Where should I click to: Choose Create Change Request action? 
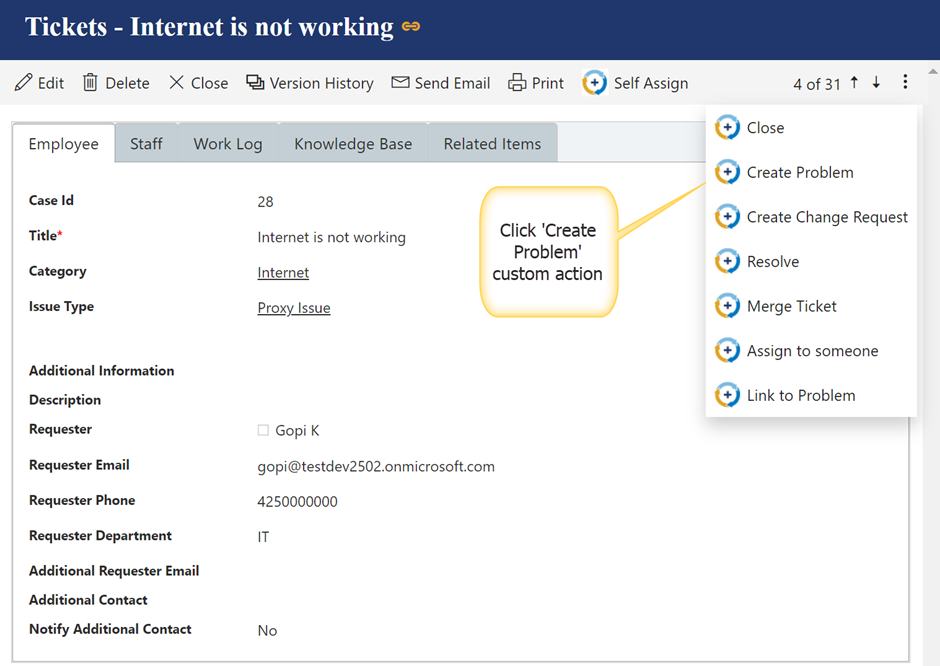coord(826,217)
